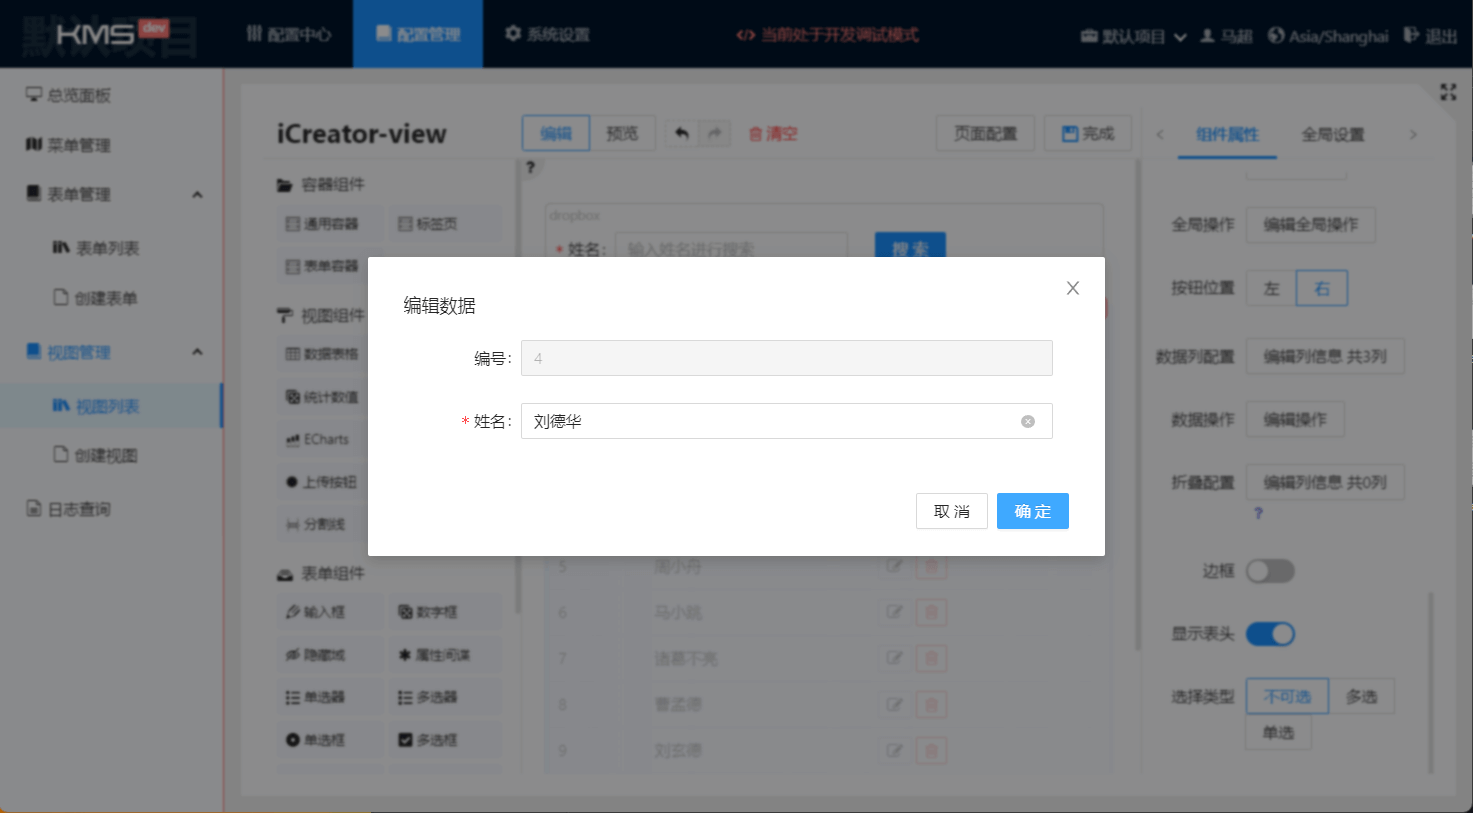Viewport: 1473px width, 813px height.
Task: Toggle the 边框 switch on
Action: point(1269,571)
